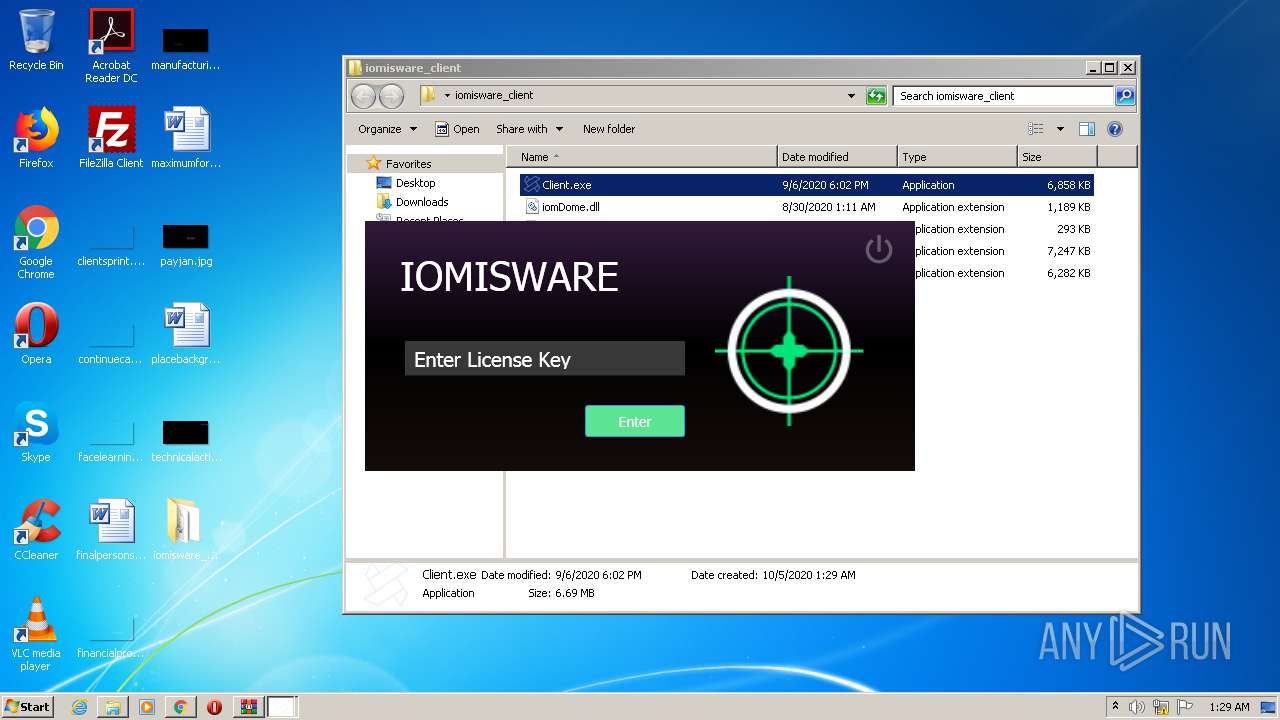The image size is (1280, 720).
Task: Select the maximumfor Word document icon
Action: [x=186, y=138]
